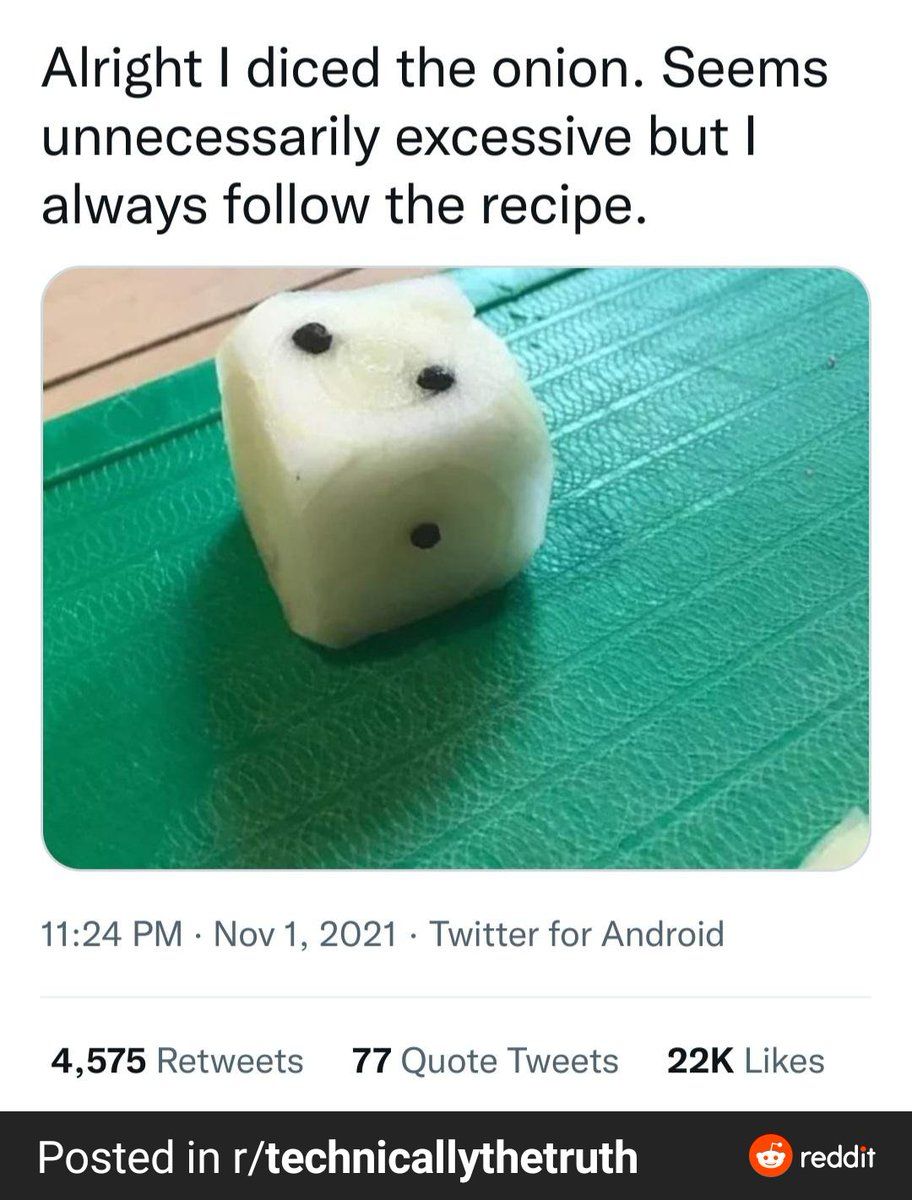Click the reddit wordmark text
This screenshot has width=912, height=1200.
tap(835, 1157)
